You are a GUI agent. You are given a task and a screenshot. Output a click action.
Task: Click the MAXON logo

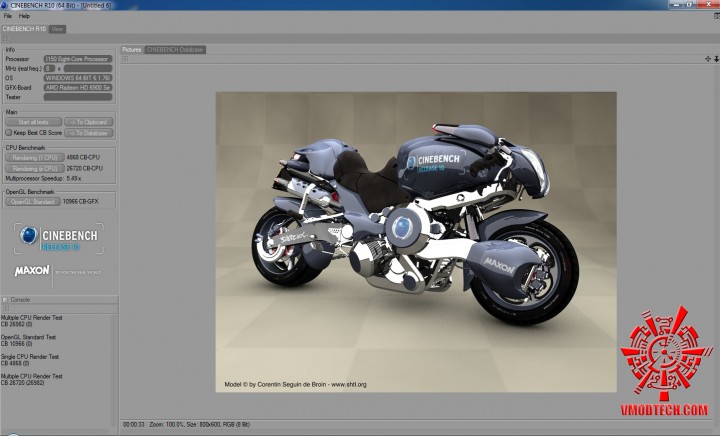tap(32, 271)
